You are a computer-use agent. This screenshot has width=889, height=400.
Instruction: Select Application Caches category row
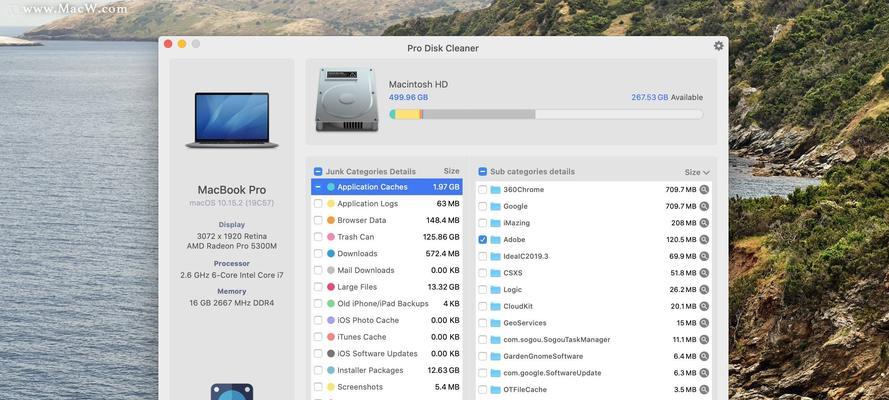point(387,187)
